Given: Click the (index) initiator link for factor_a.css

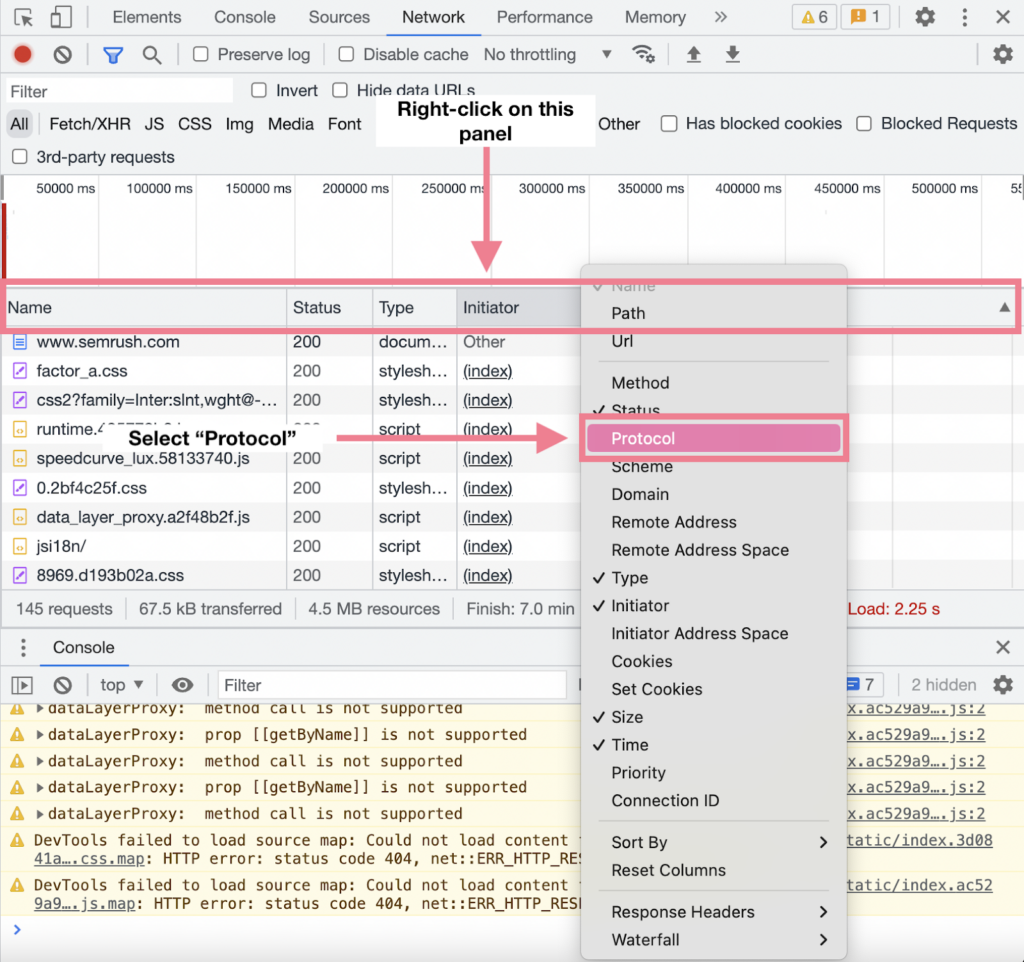Looking at the screenshot, I should (487, 371).
